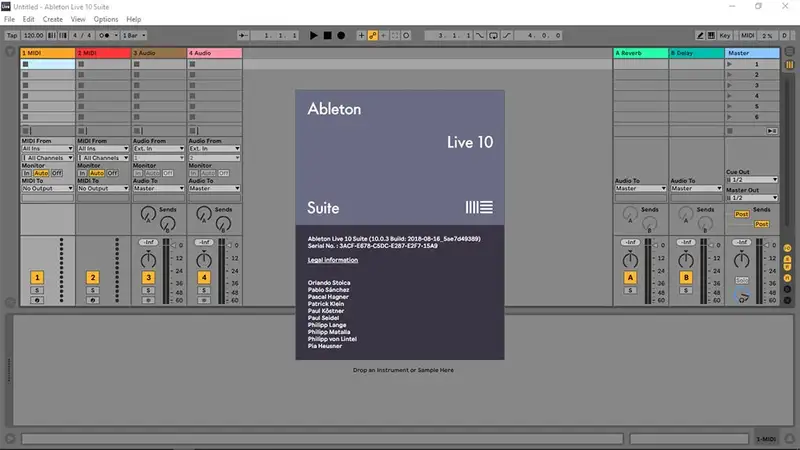
Task: Open All Channels dropdown on track 2 MIDI
Action: [x=103, y=158]
